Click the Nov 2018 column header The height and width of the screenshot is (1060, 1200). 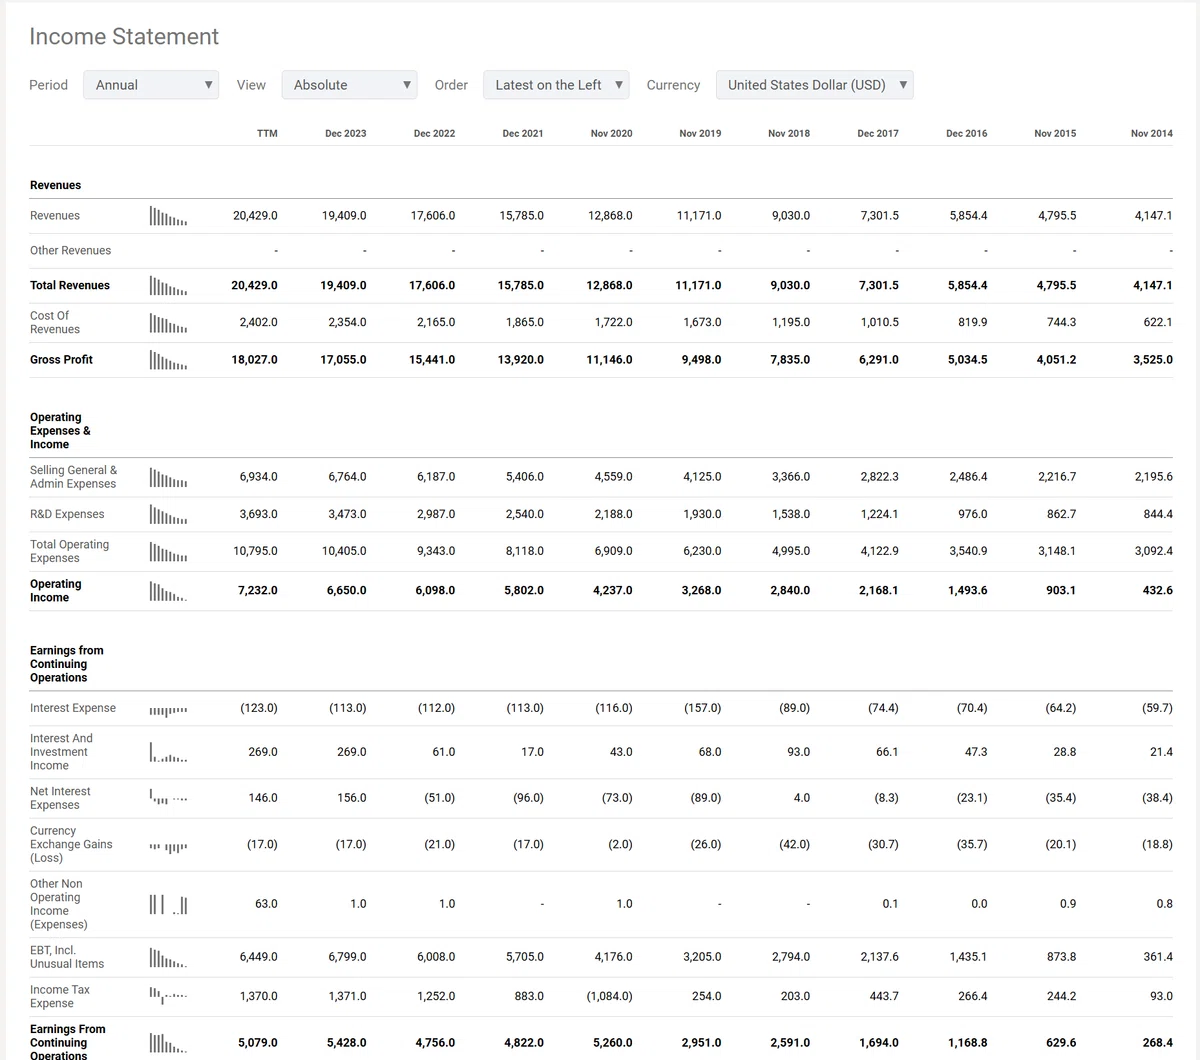[x=789, y=133]
